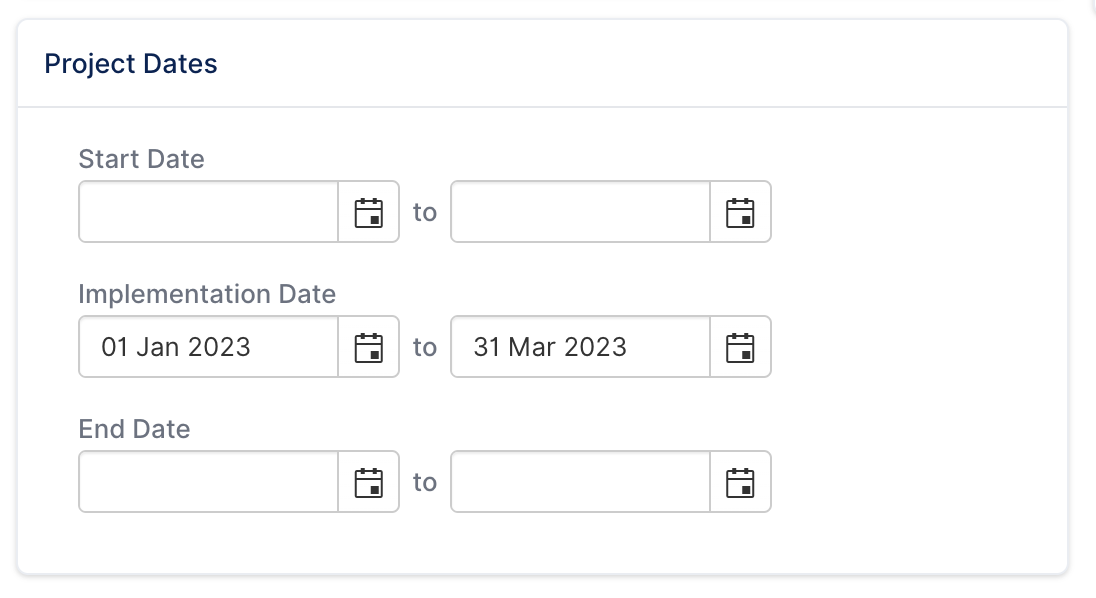The image size is (1096, 598).
Task: Focus the empty End Date to input
Action: tap(580, 482)
